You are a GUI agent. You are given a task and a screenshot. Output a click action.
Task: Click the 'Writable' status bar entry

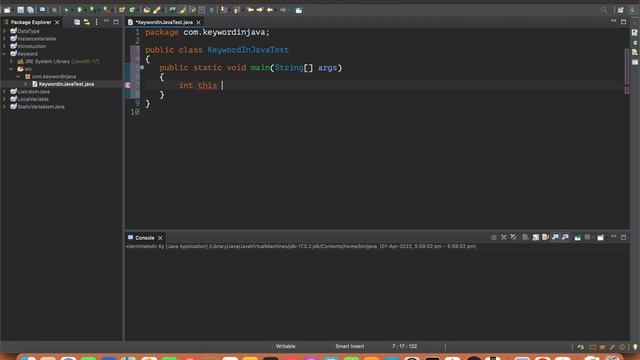285,346
